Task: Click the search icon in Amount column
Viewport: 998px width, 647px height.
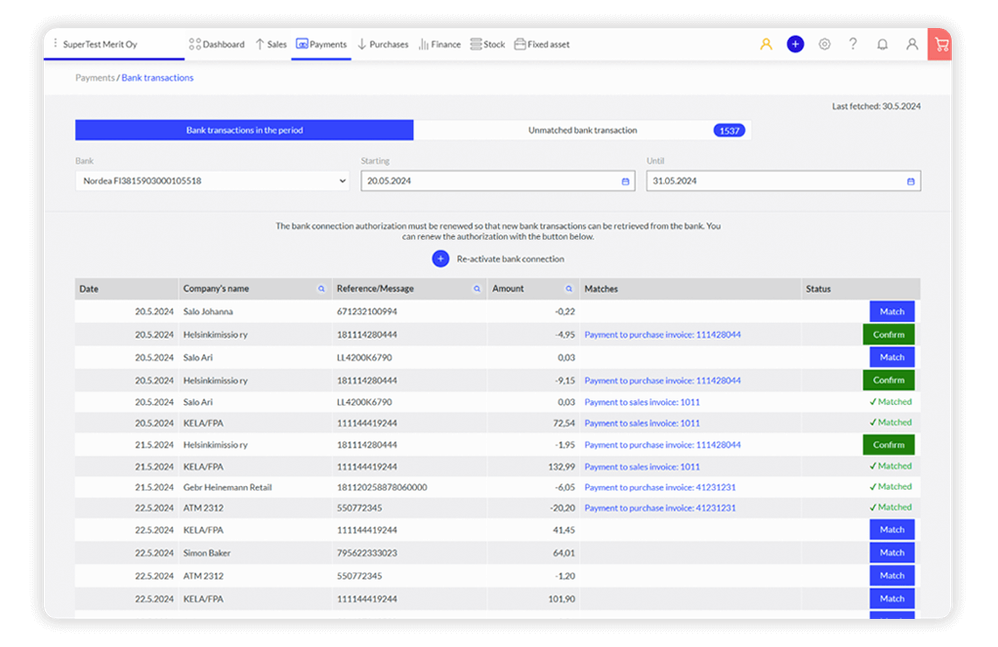Action: [568, 289]
